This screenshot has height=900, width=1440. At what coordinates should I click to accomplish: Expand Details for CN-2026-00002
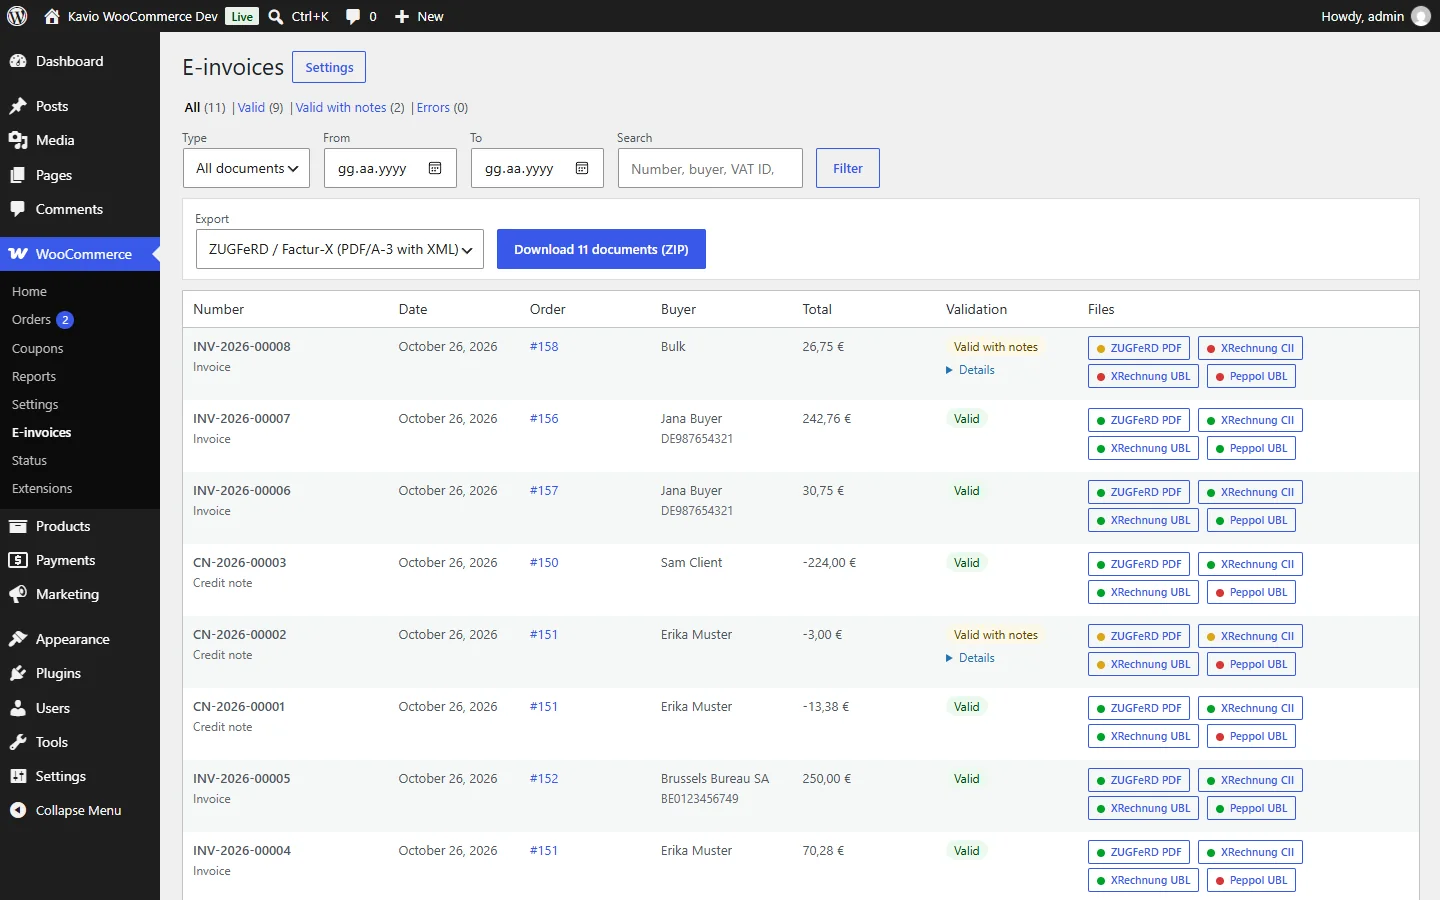coord(971,658)
